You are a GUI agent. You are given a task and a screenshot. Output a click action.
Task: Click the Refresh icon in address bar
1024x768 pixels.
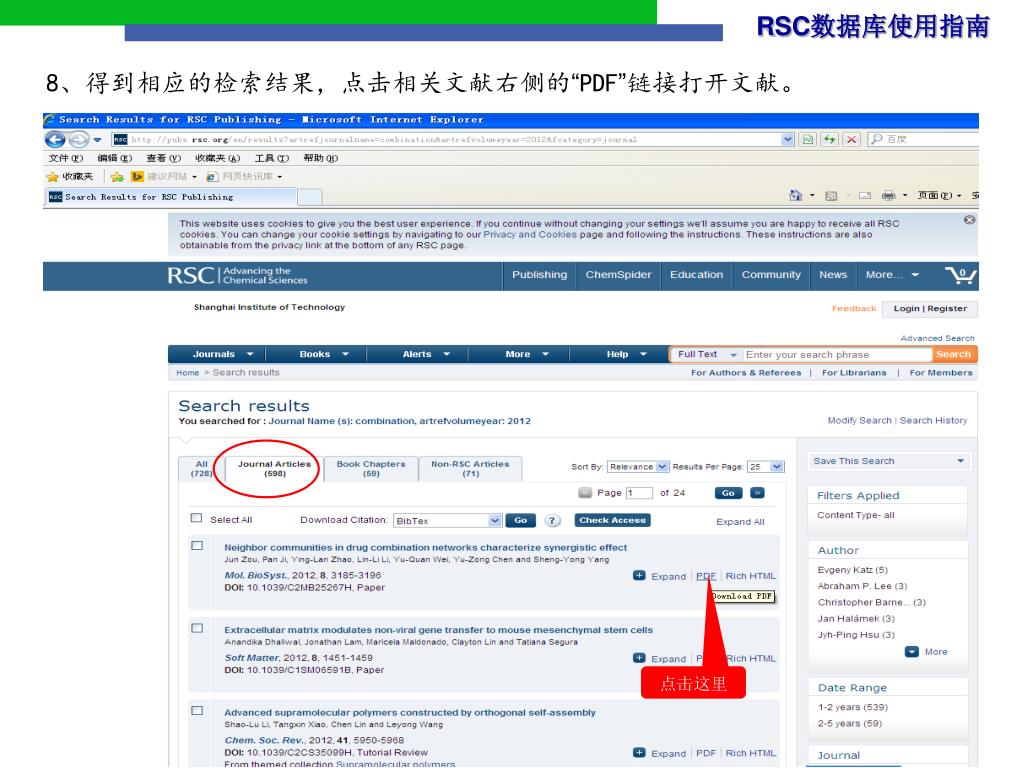click(x=829, y=139)
